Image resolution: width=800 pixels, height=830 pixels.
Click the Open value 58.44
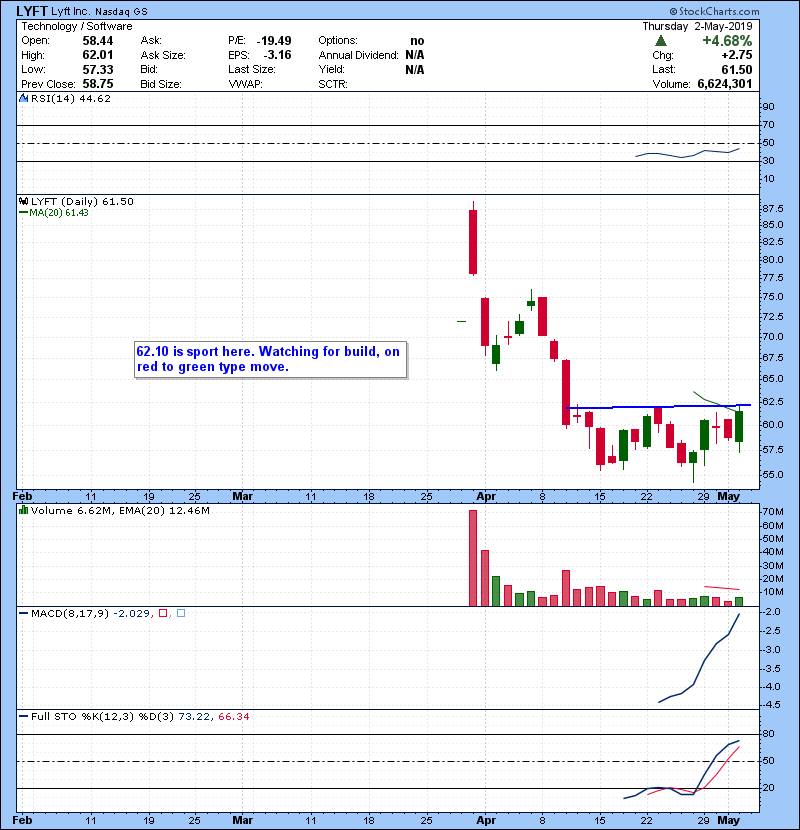tap(98, 41)
